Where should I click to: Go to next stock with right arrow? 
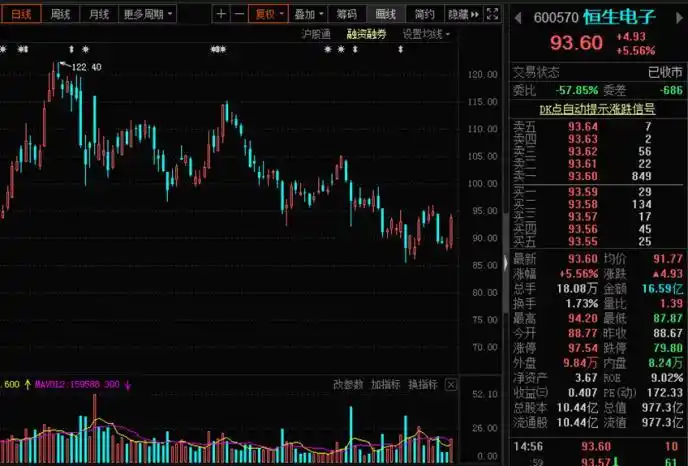coord(680,18)
